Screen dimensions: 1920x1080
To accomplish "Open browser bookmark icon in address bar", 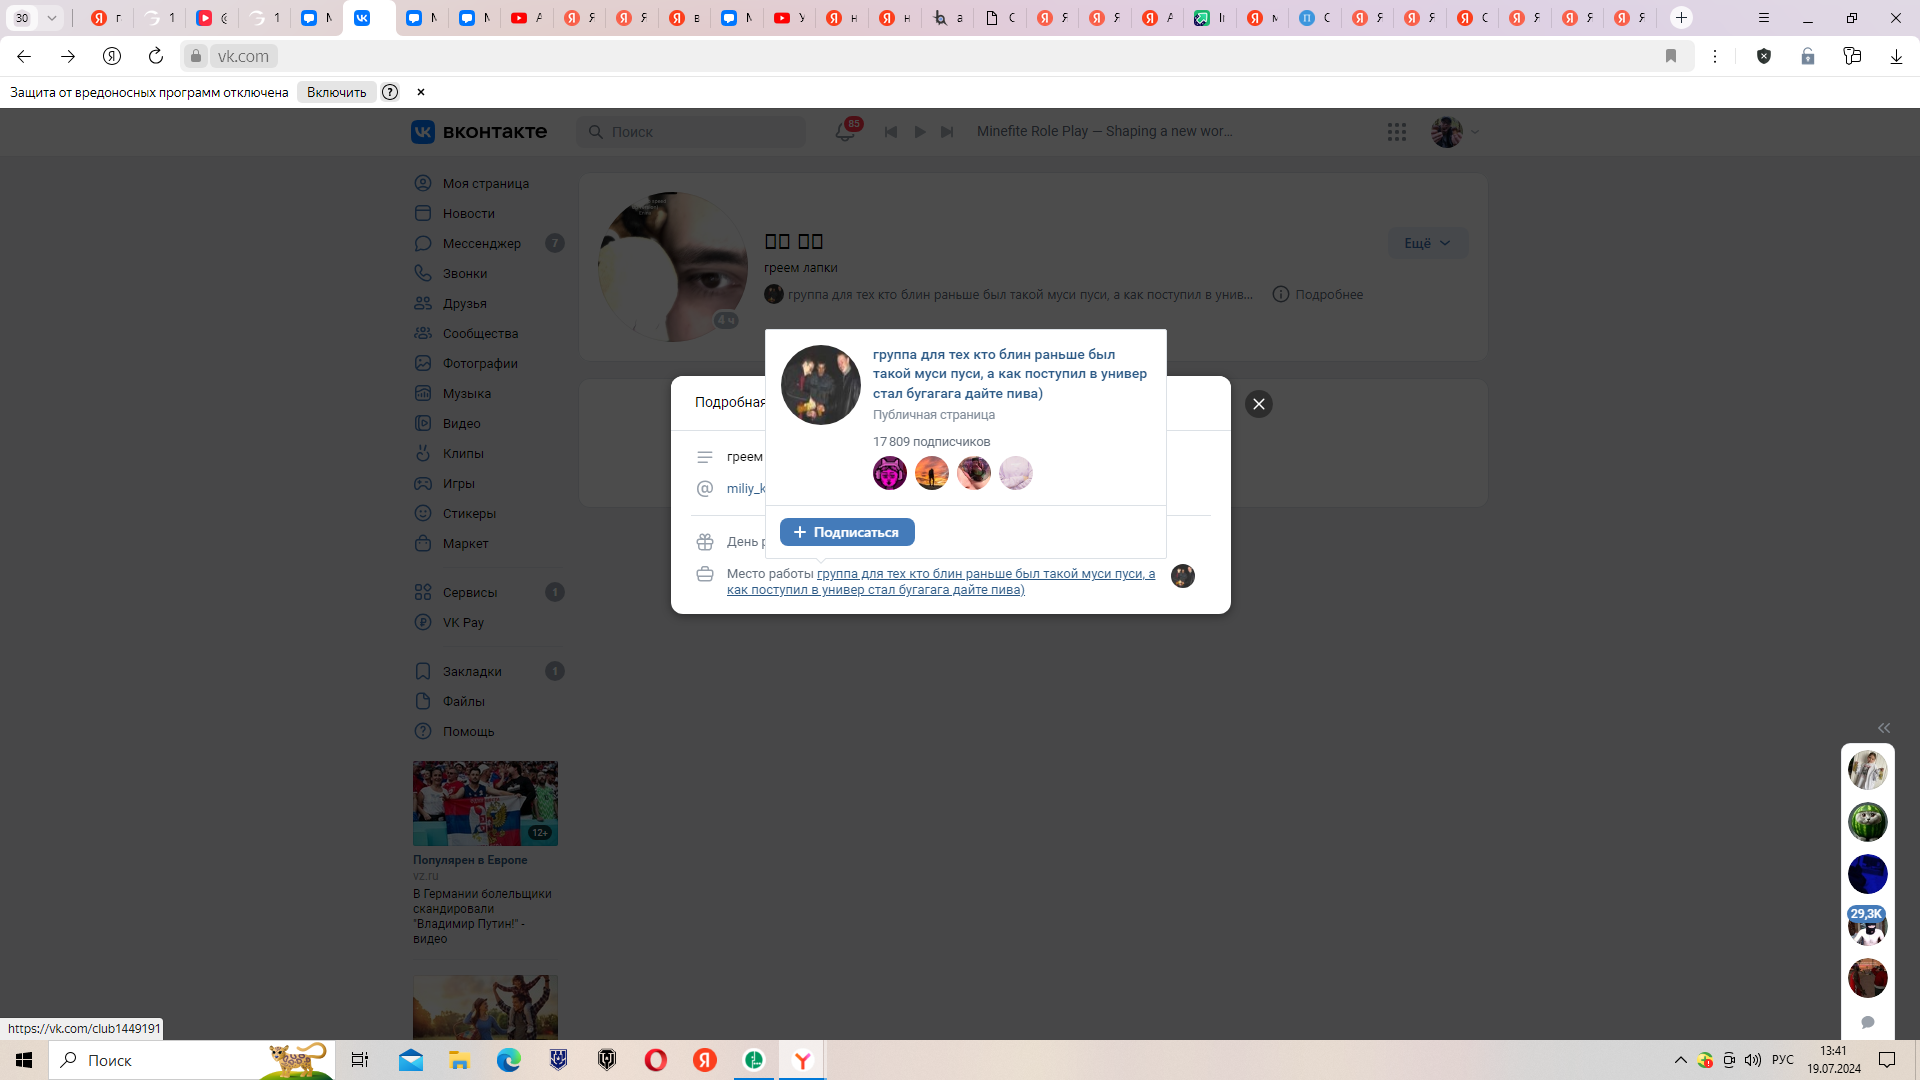I will [1671, 57].
